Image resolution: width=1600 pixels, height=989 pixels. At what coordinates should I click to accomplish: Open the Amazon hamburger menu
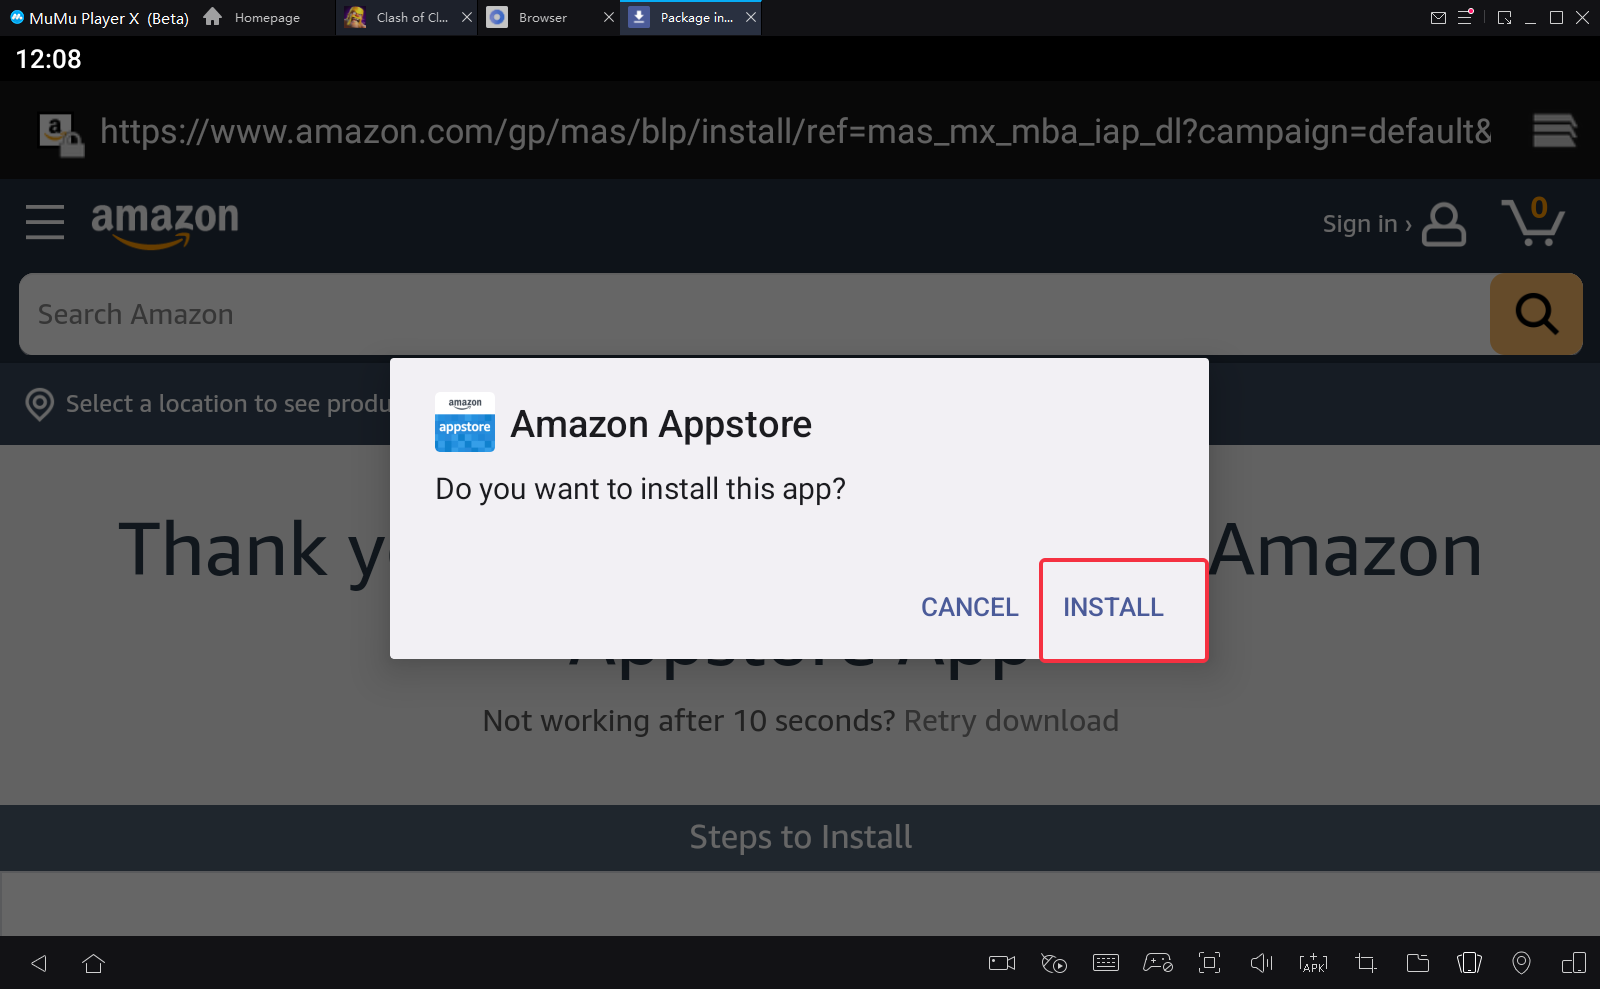click(45, 222)
